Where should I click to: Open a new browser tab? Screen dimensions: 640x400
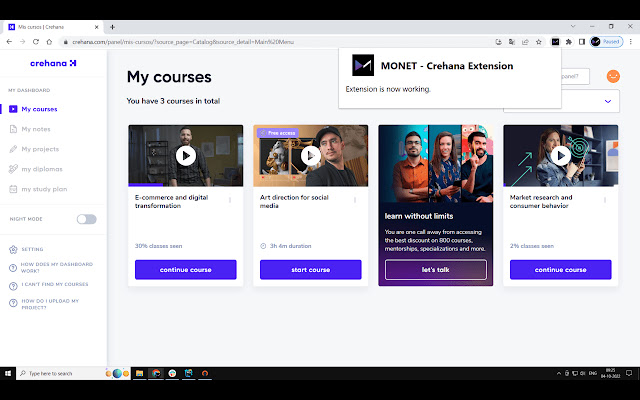112,27
